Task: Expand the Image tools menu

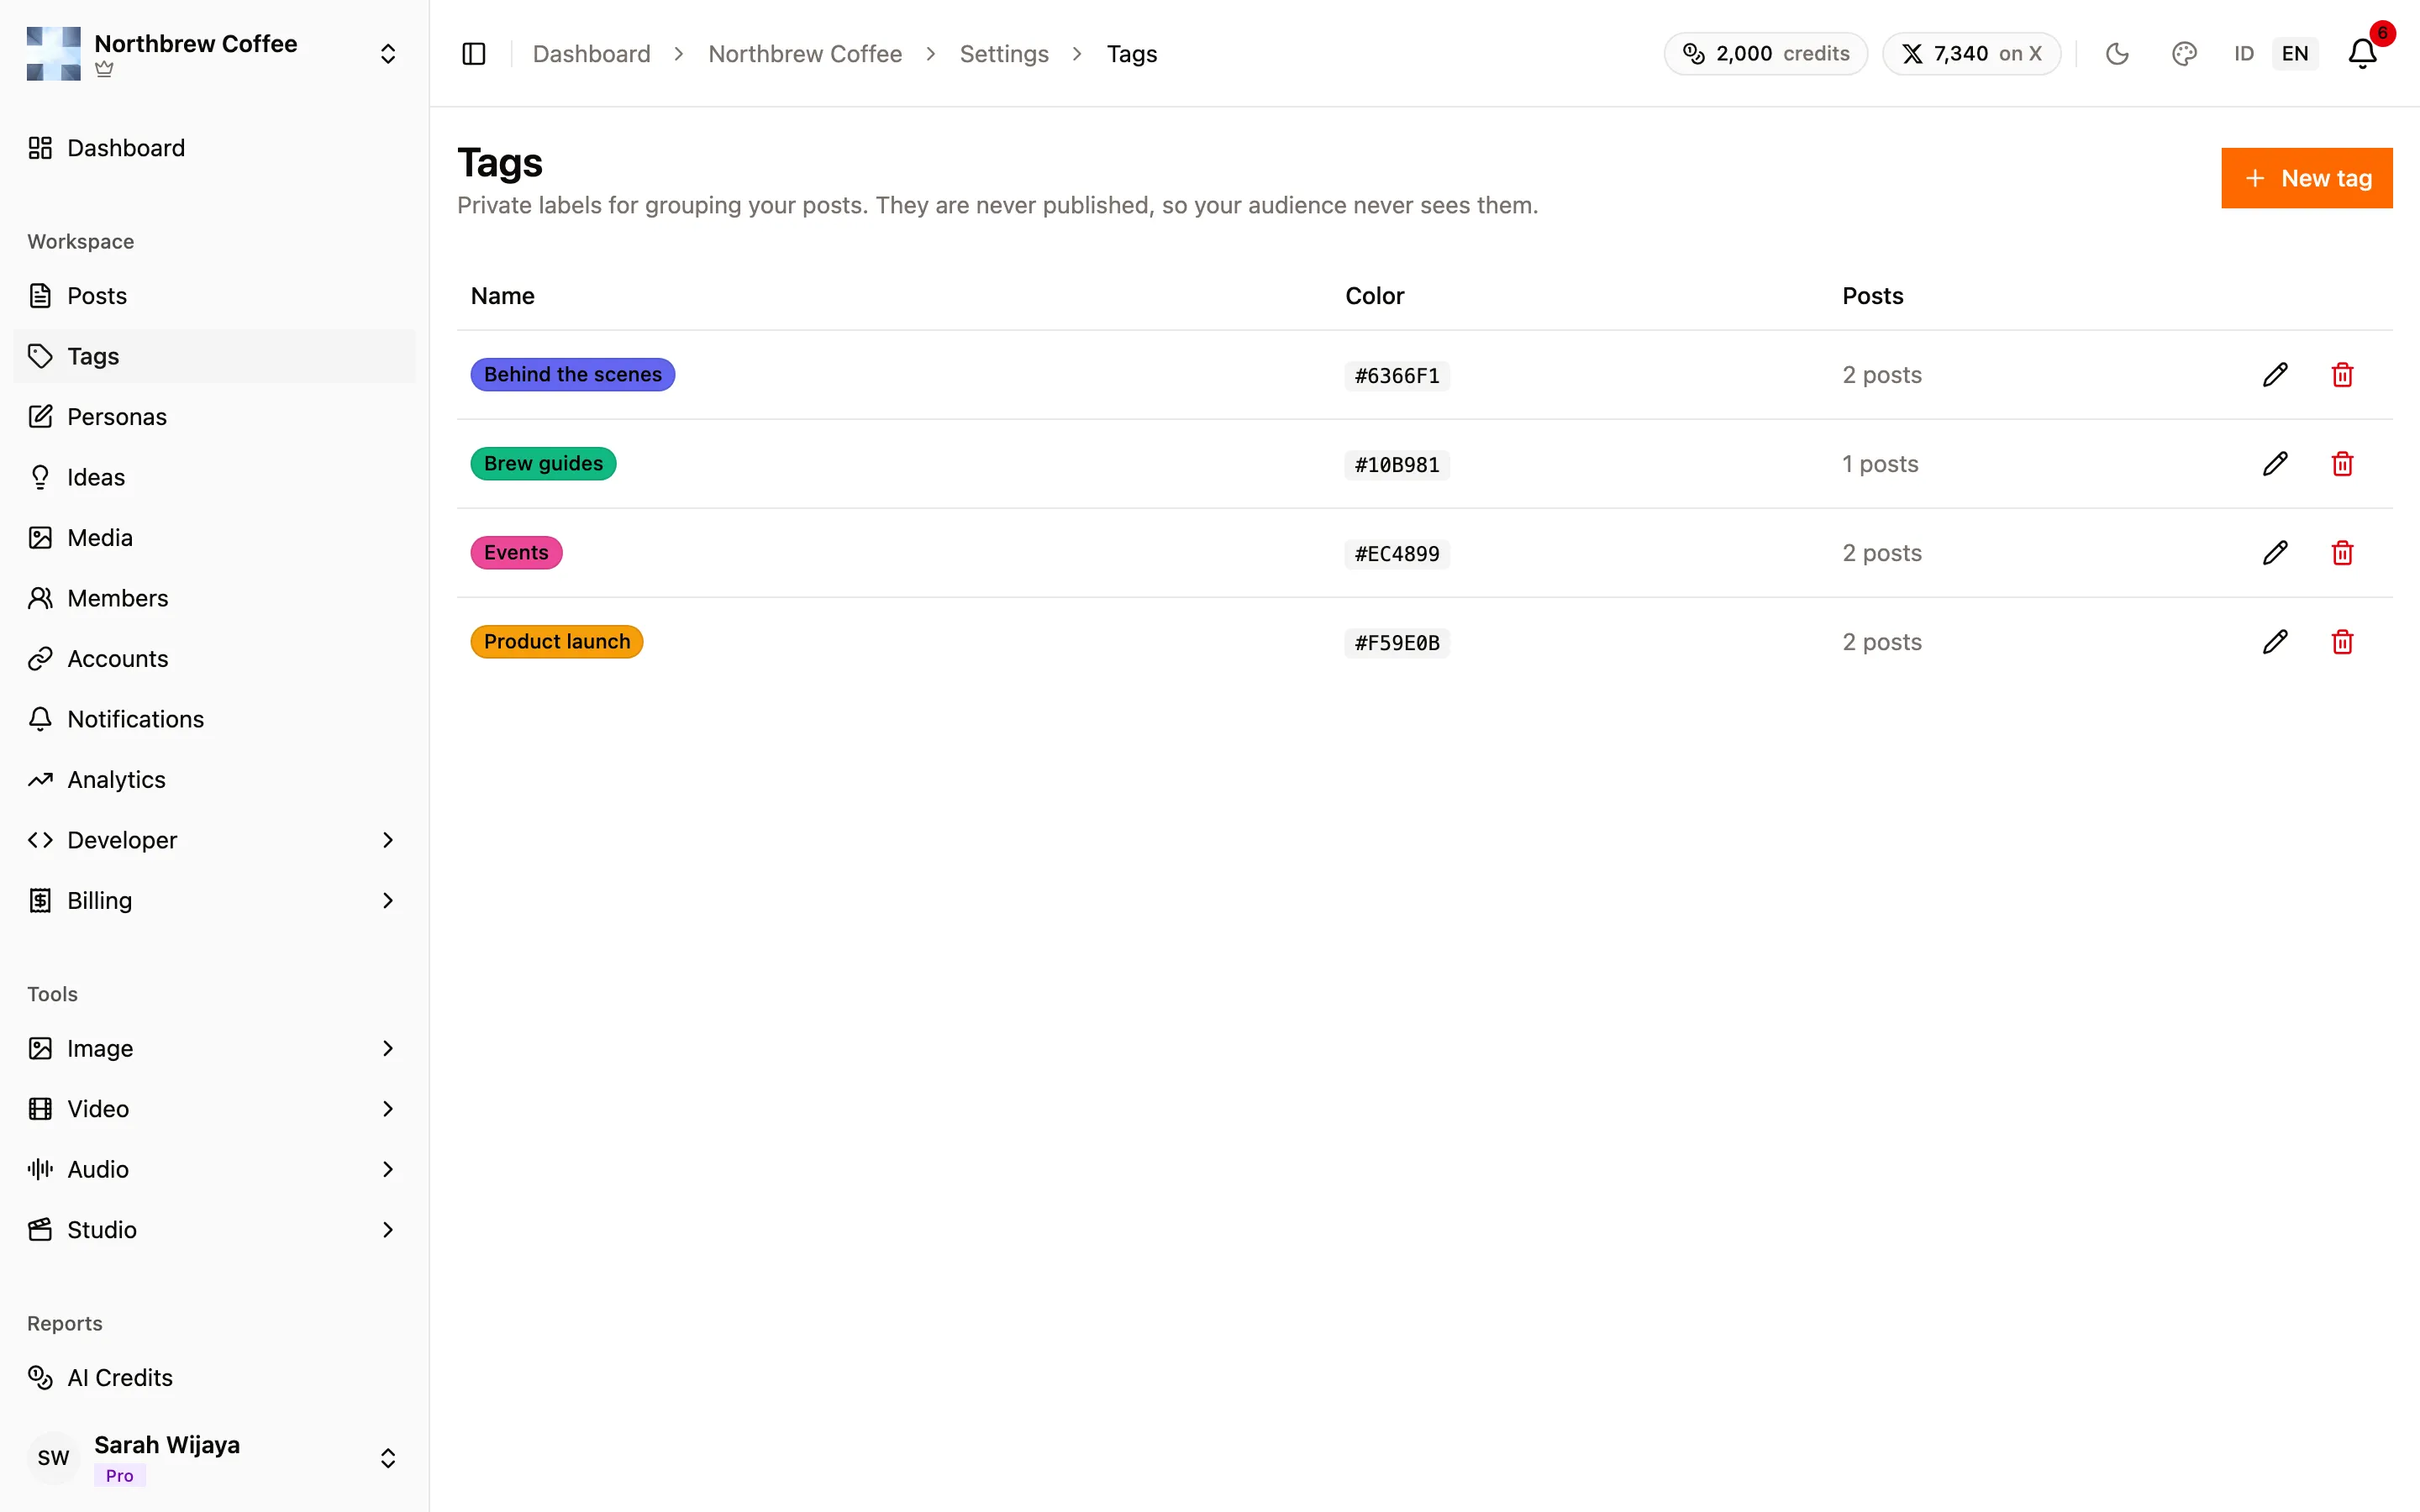Action: 214,1048
